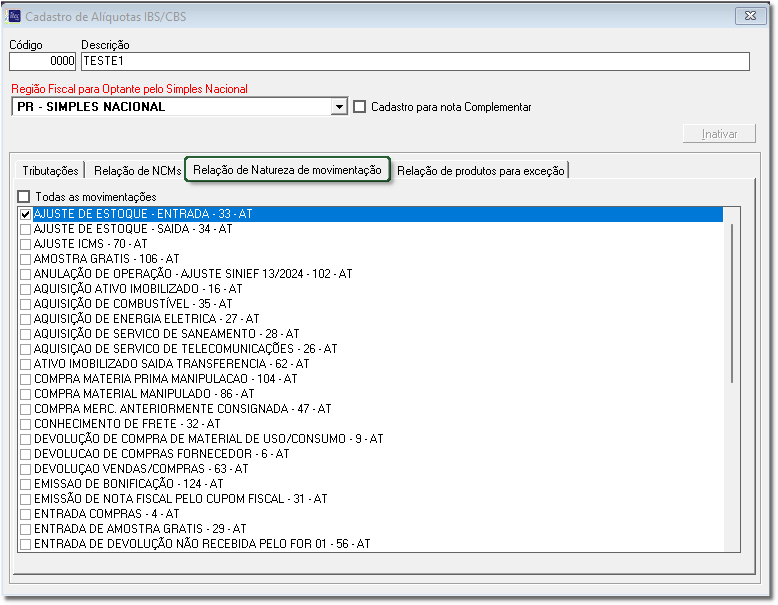778x605 pixels.
Task: Tick AQUISIÇAO DE SERVICO DE TELECOMUNICAÇÕES checkbox
Action: pyautogui.click(x=25, y=349)
